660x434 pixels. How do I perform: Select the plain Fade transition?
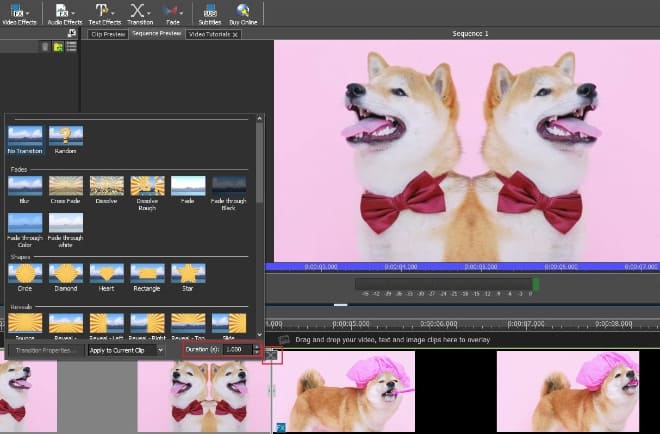point(188,190)
